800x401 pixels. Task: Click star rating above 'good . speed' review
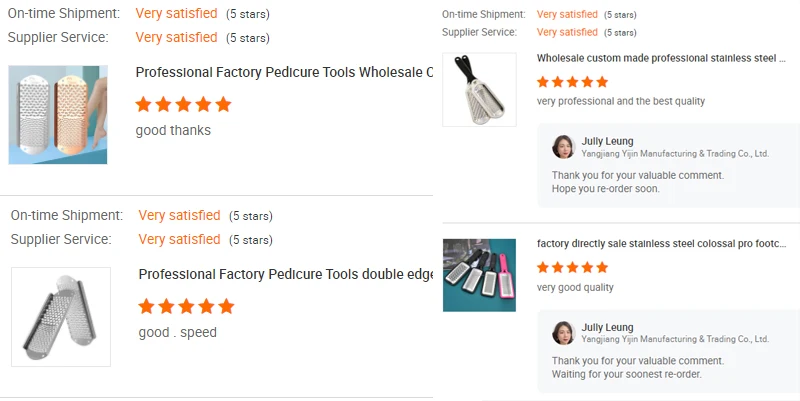(186, 306)
